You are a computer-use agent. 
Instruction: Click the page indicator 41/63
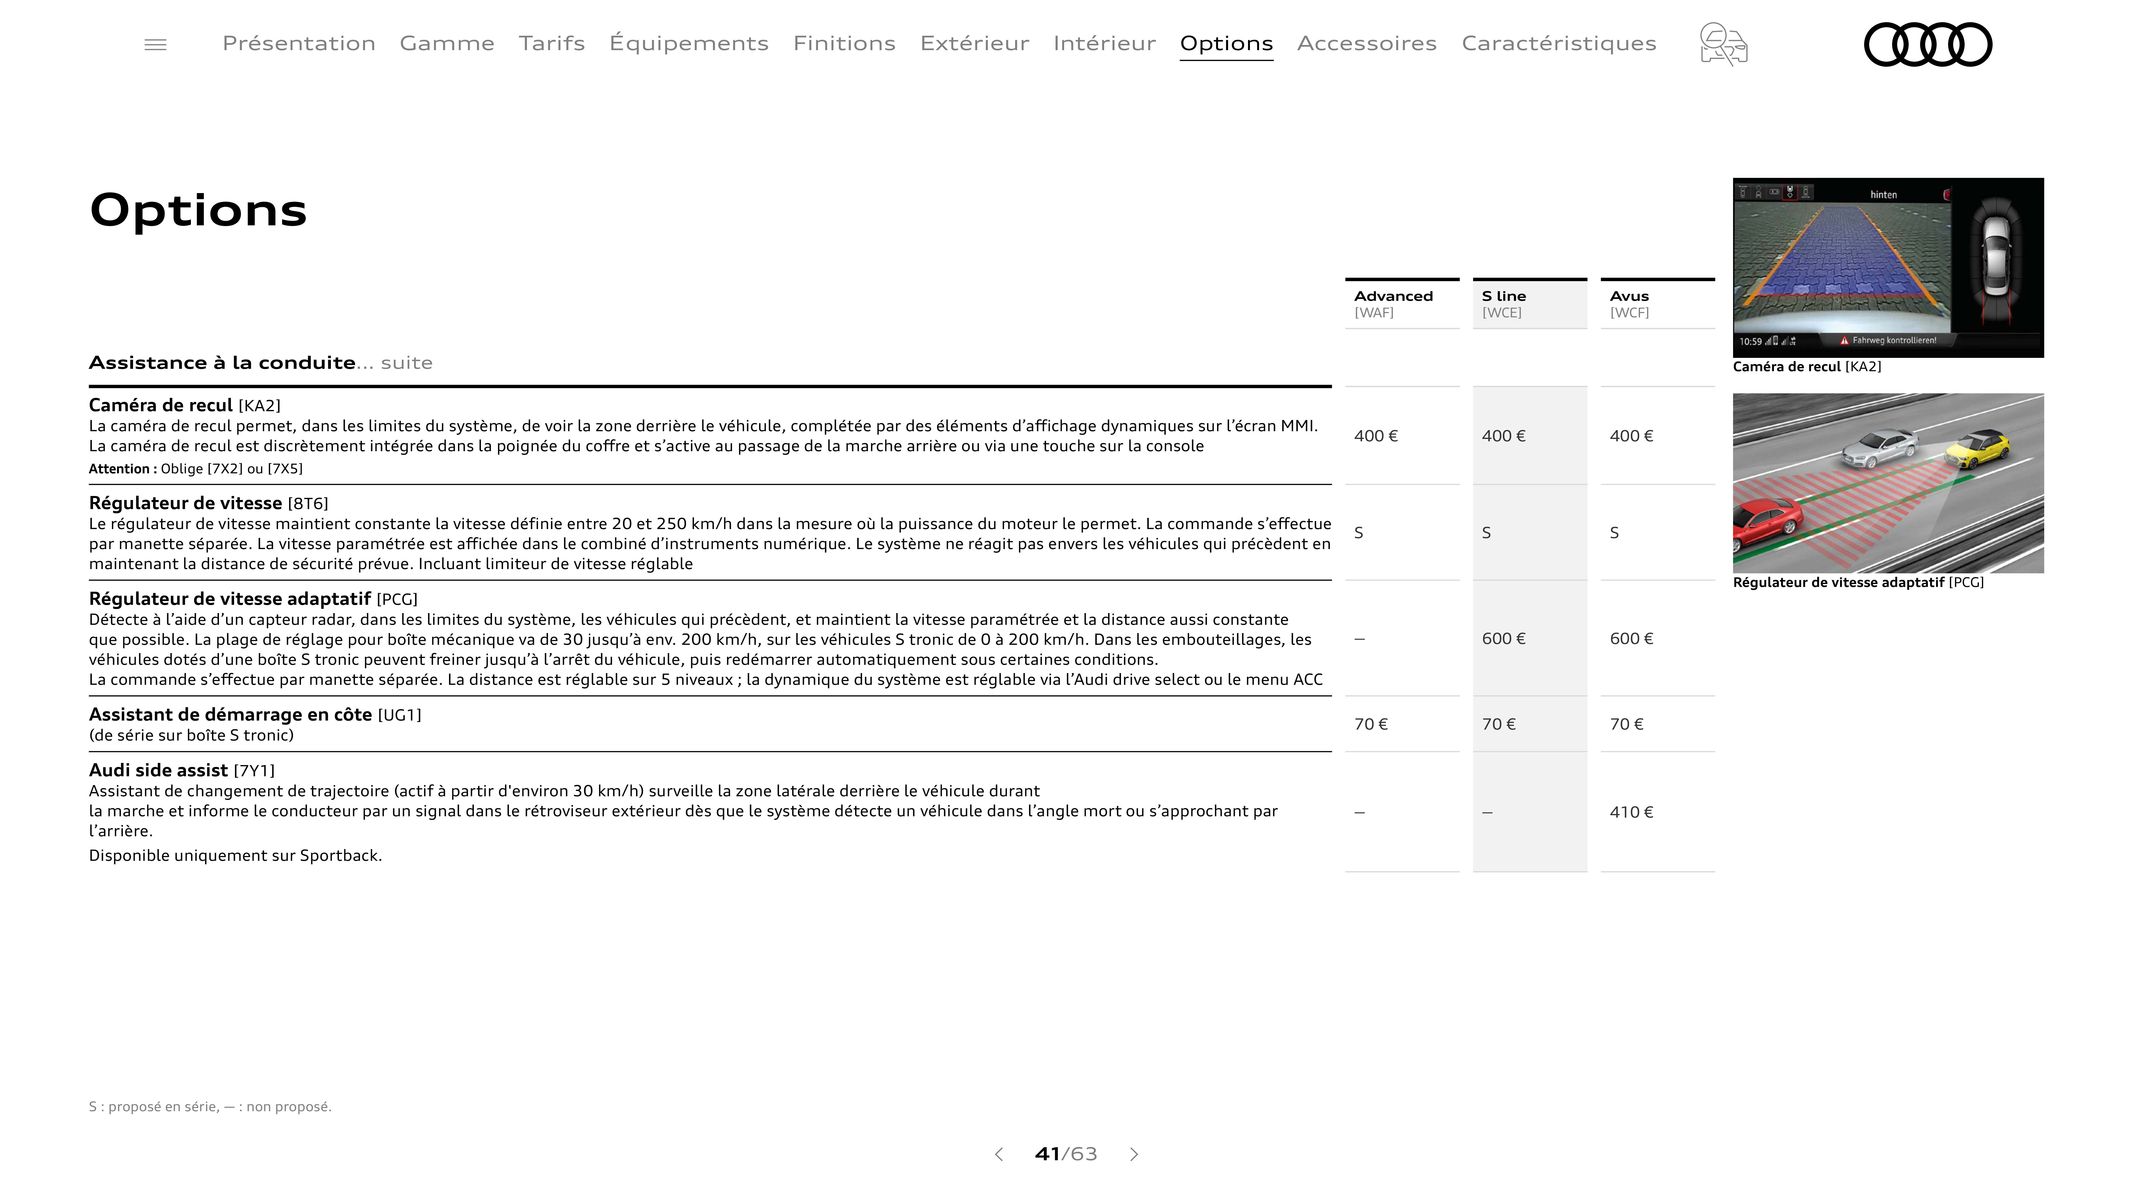click(1066, 1154)
